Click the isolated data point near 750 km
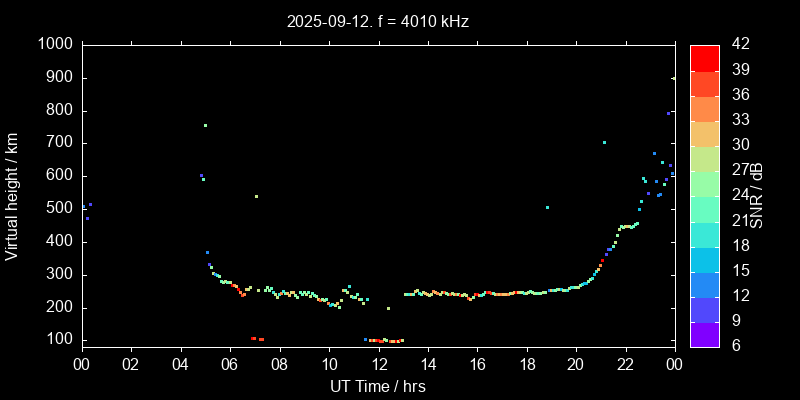Screen dimensions: 800x400 (x=205, y=126)
